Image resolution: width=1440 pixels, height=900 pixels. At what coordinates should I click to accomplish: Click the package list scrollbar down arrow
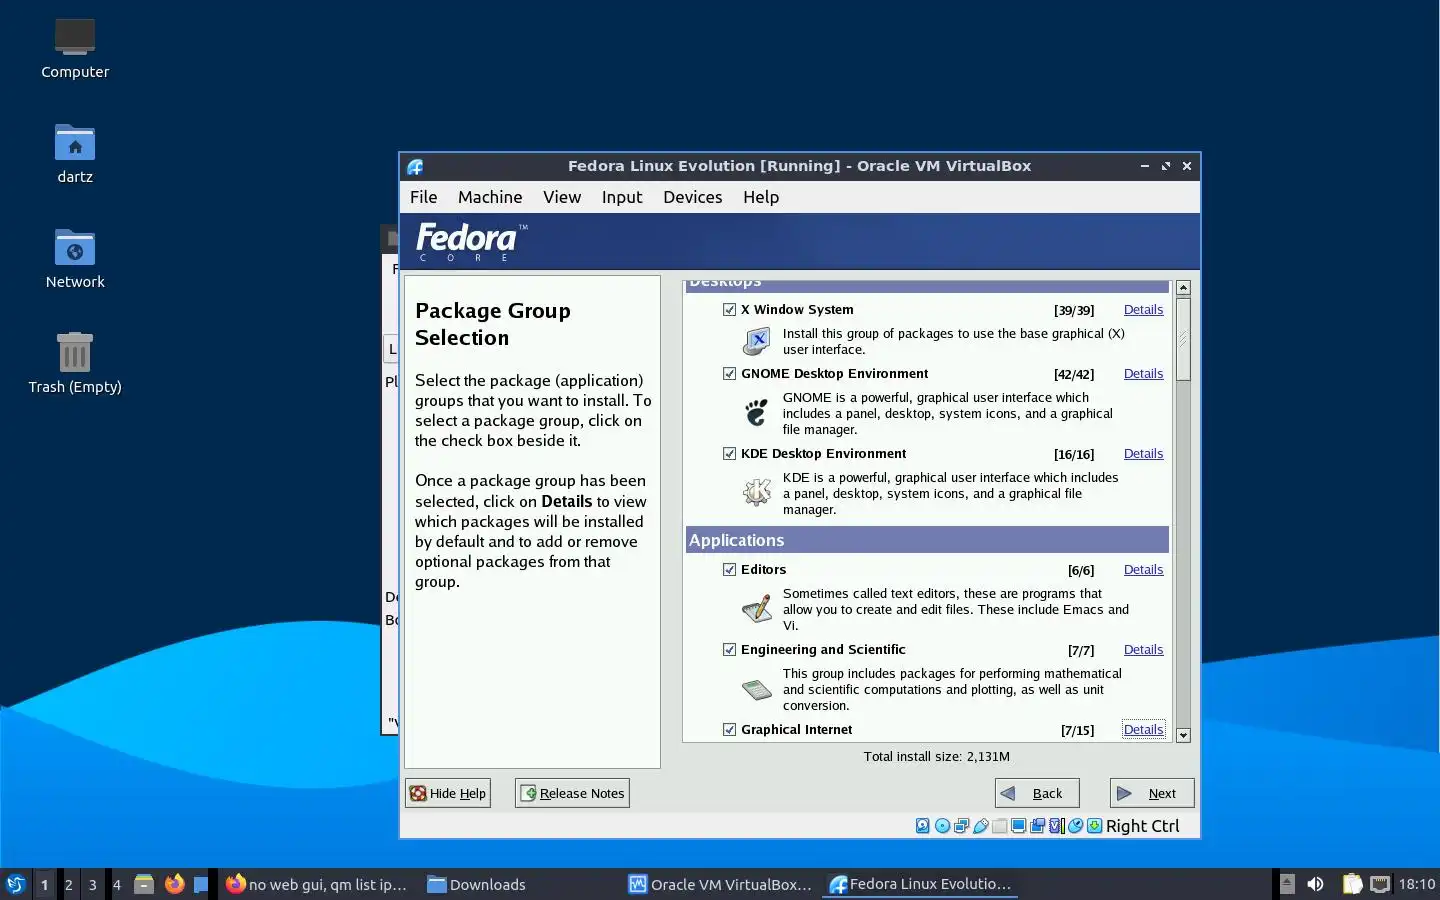tap(1183, 735)
